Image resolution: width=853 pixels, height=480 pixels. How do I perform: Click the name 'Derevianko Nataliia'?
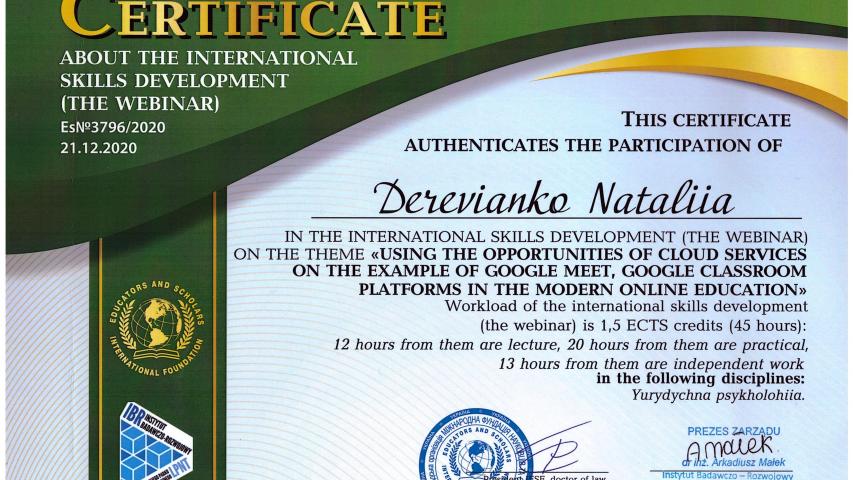click(554, 199)
